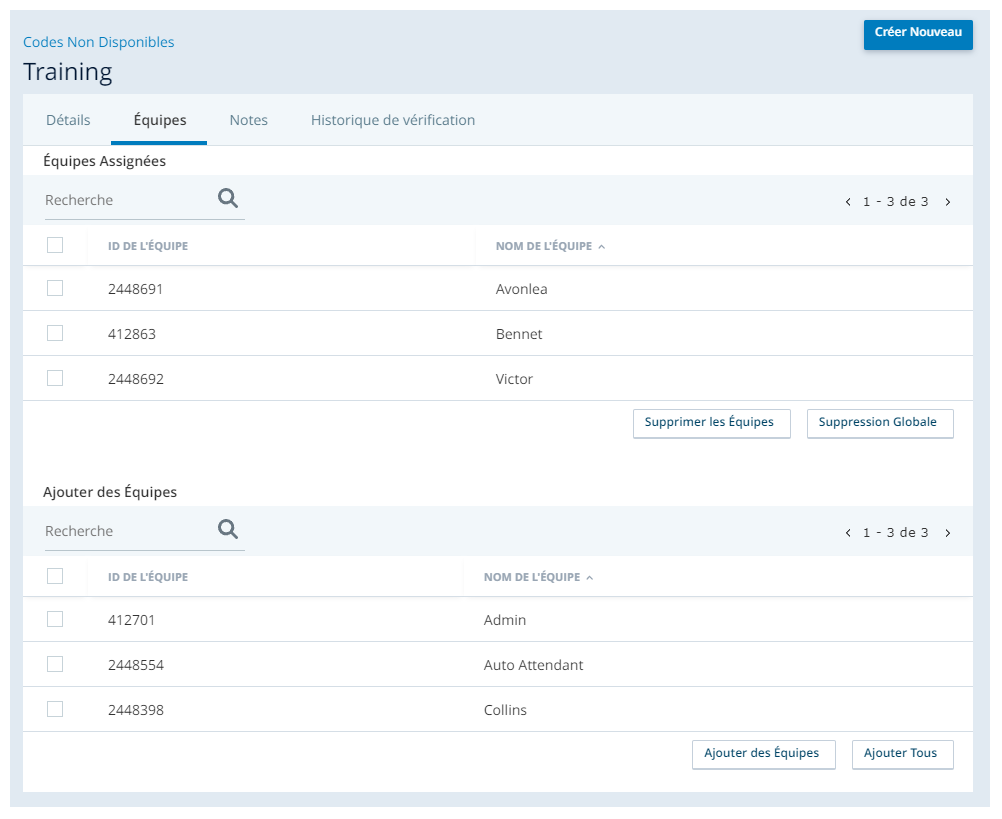Viewport: 1002px width, 819px height.
Task: Select the Victor team checkbox
Action: [55, 378]
